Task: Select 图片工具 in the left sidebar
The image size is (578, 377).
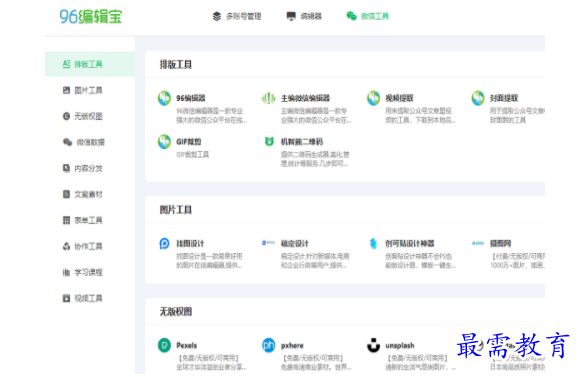Action: [x=90, y=90]
